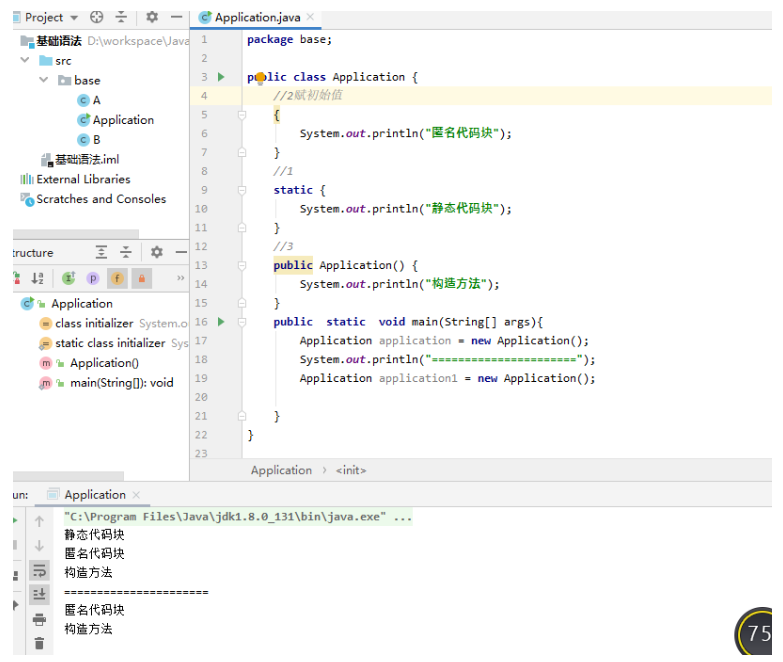Toggle sort alphabetically in Structure
This screenshot has width=783, height=662.
click(37, 278)
